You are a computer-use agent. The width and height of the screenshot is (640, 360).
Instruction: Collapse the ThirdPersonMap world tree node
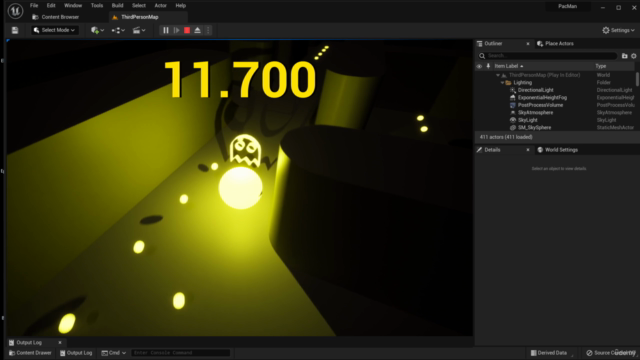coord(498,75)
